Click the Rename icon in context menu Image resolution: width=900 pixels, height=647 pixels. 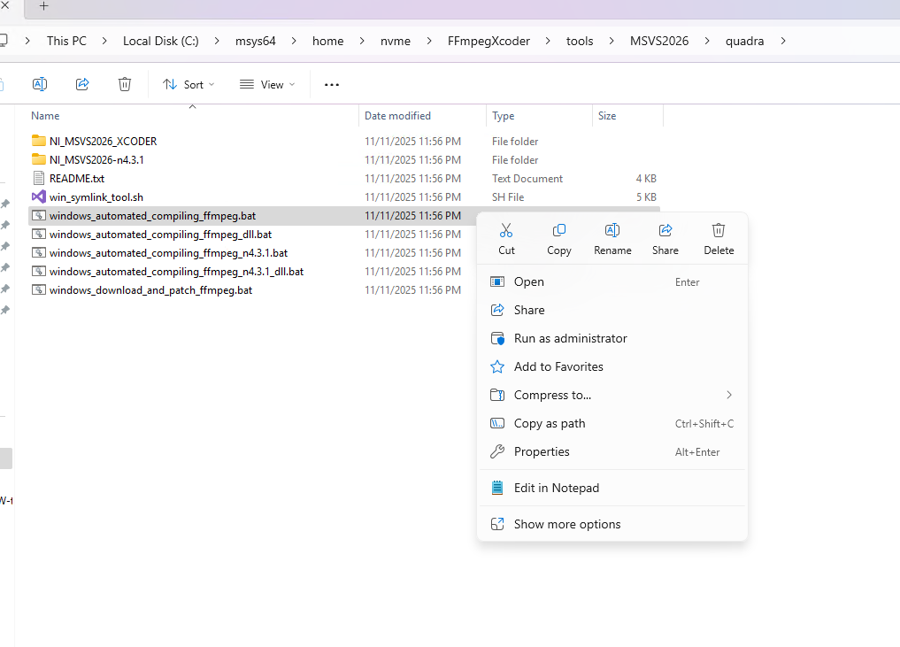(x=612, y=231)
